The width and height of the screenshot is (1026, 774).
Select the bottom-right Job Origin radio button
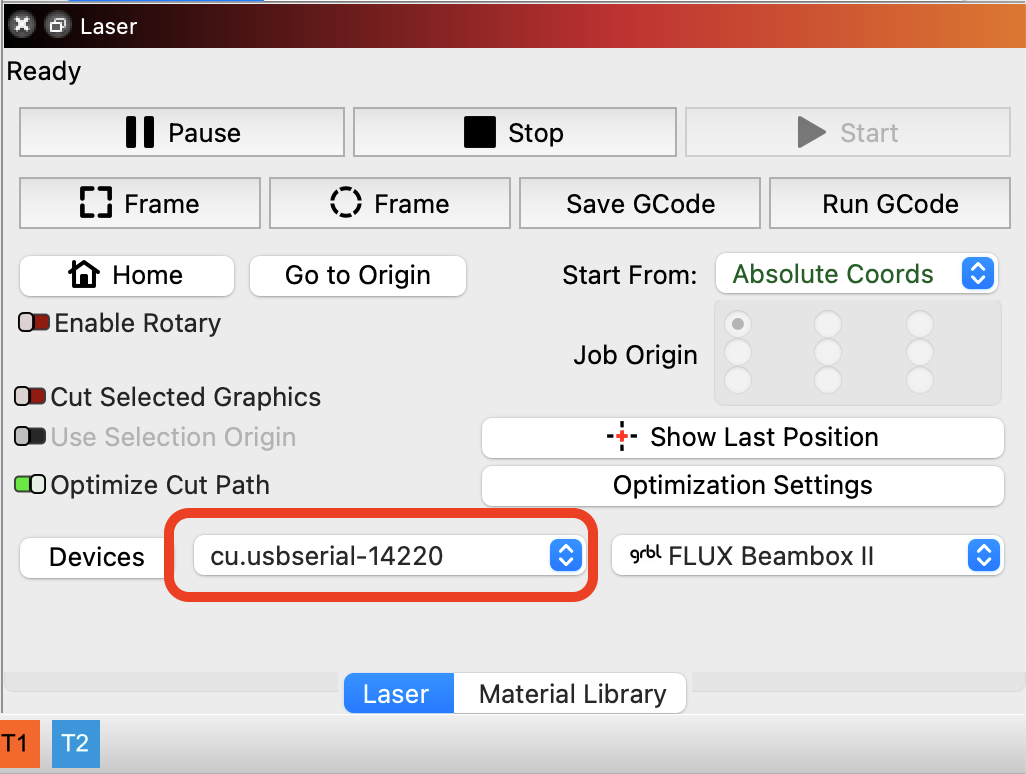pos(919,380)
